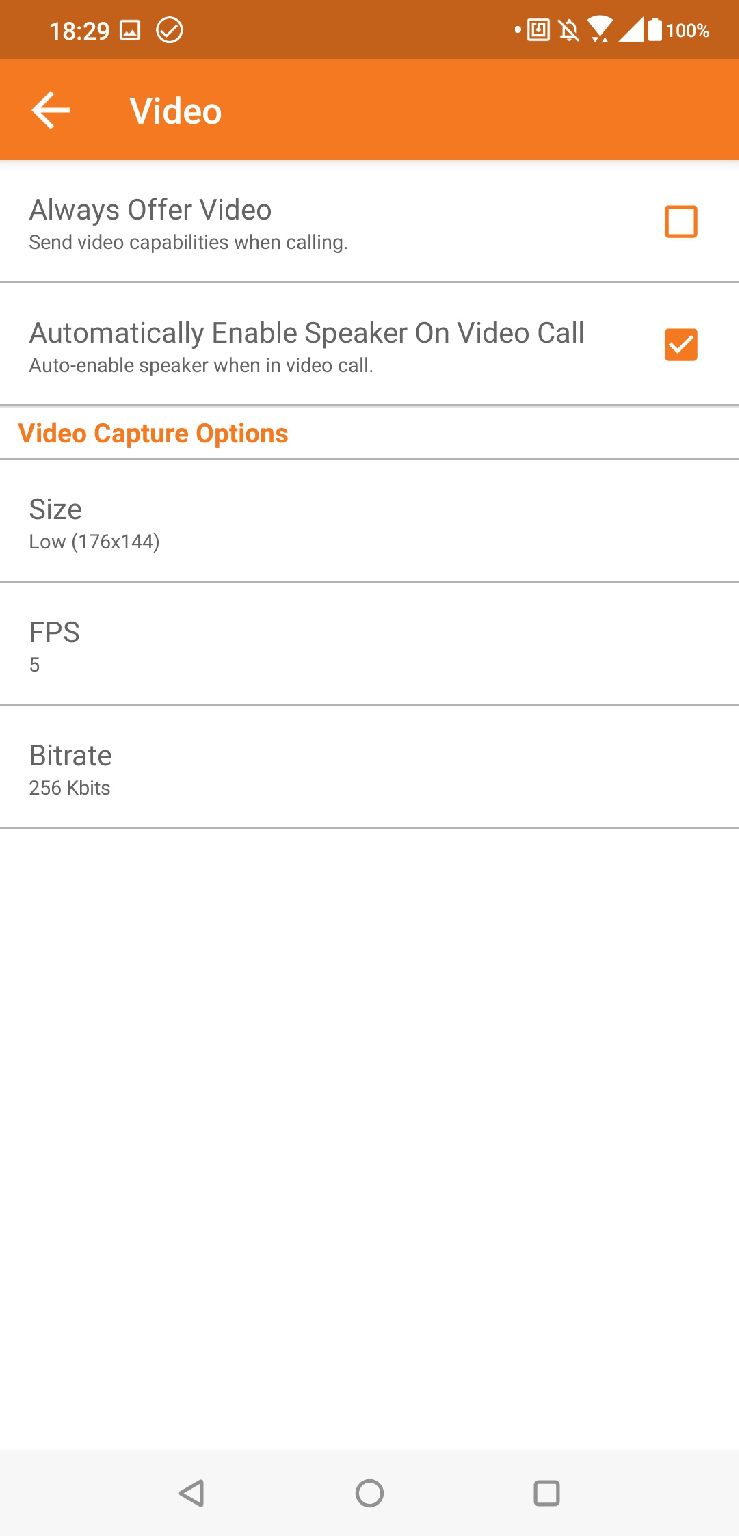Tap the checkmark circle status icon

(170, 31)
